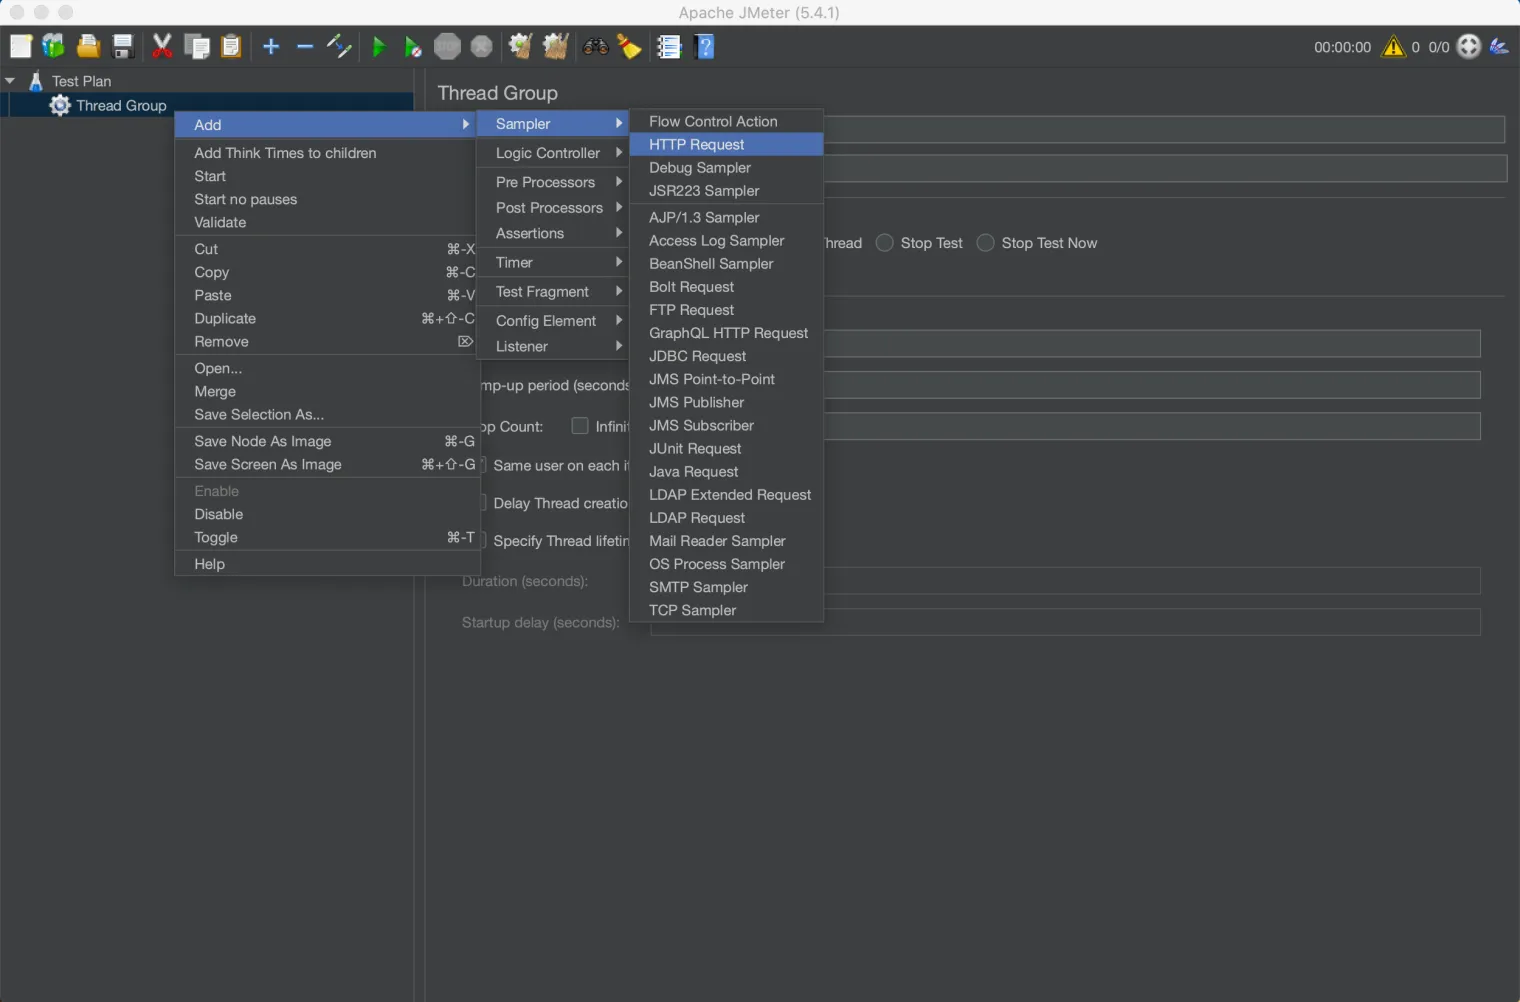Choose HTTP Request from the Sampler list

tap(697, 145)
